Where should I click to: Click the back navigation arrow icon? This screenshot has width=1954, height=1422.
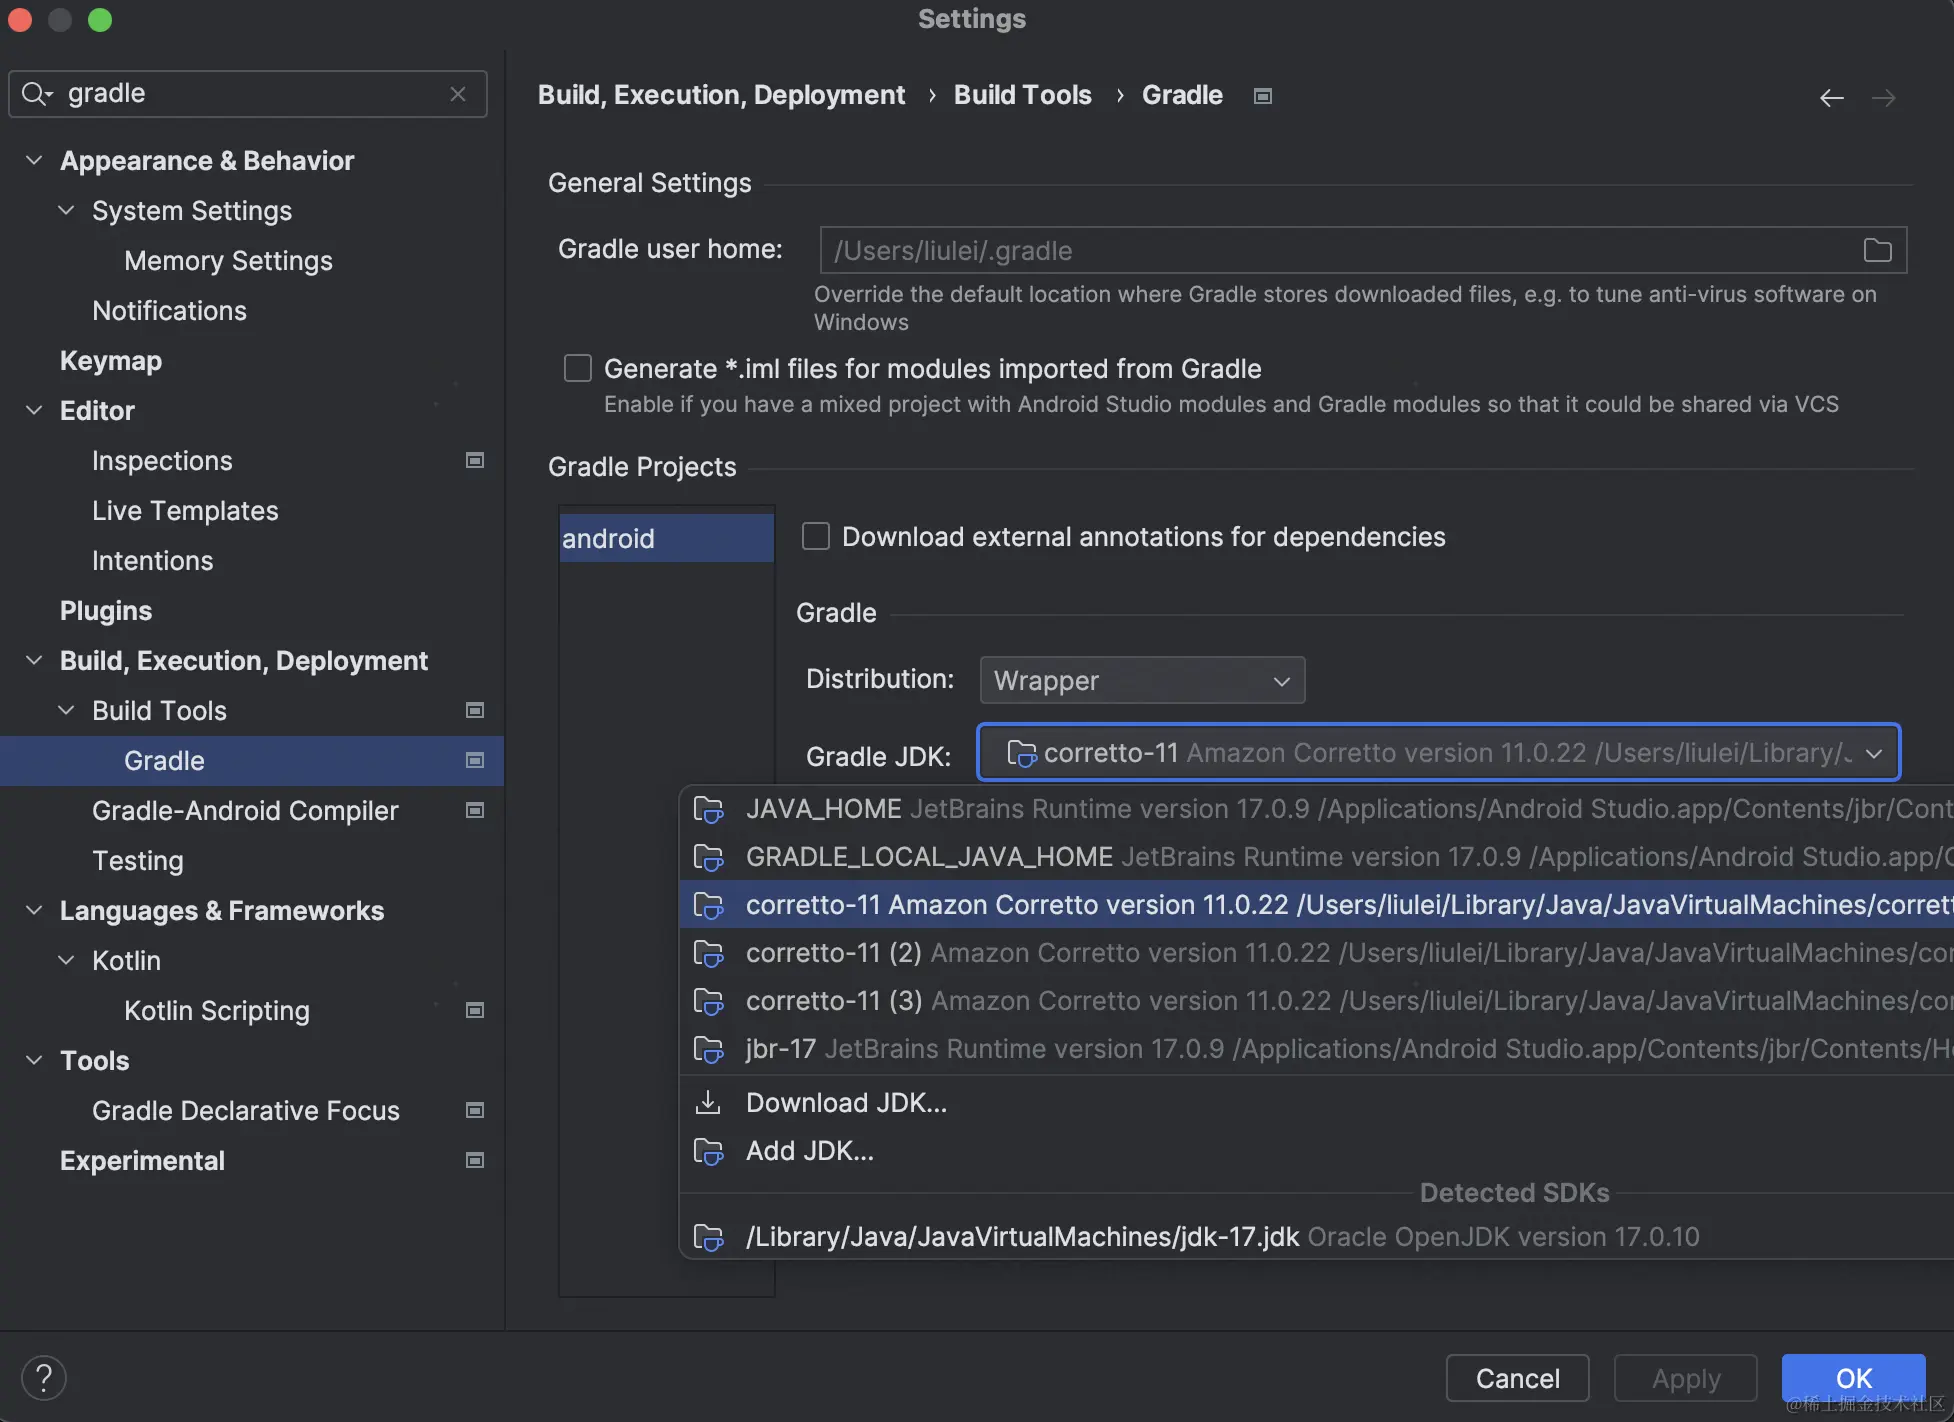click(x=1831, y=97)
